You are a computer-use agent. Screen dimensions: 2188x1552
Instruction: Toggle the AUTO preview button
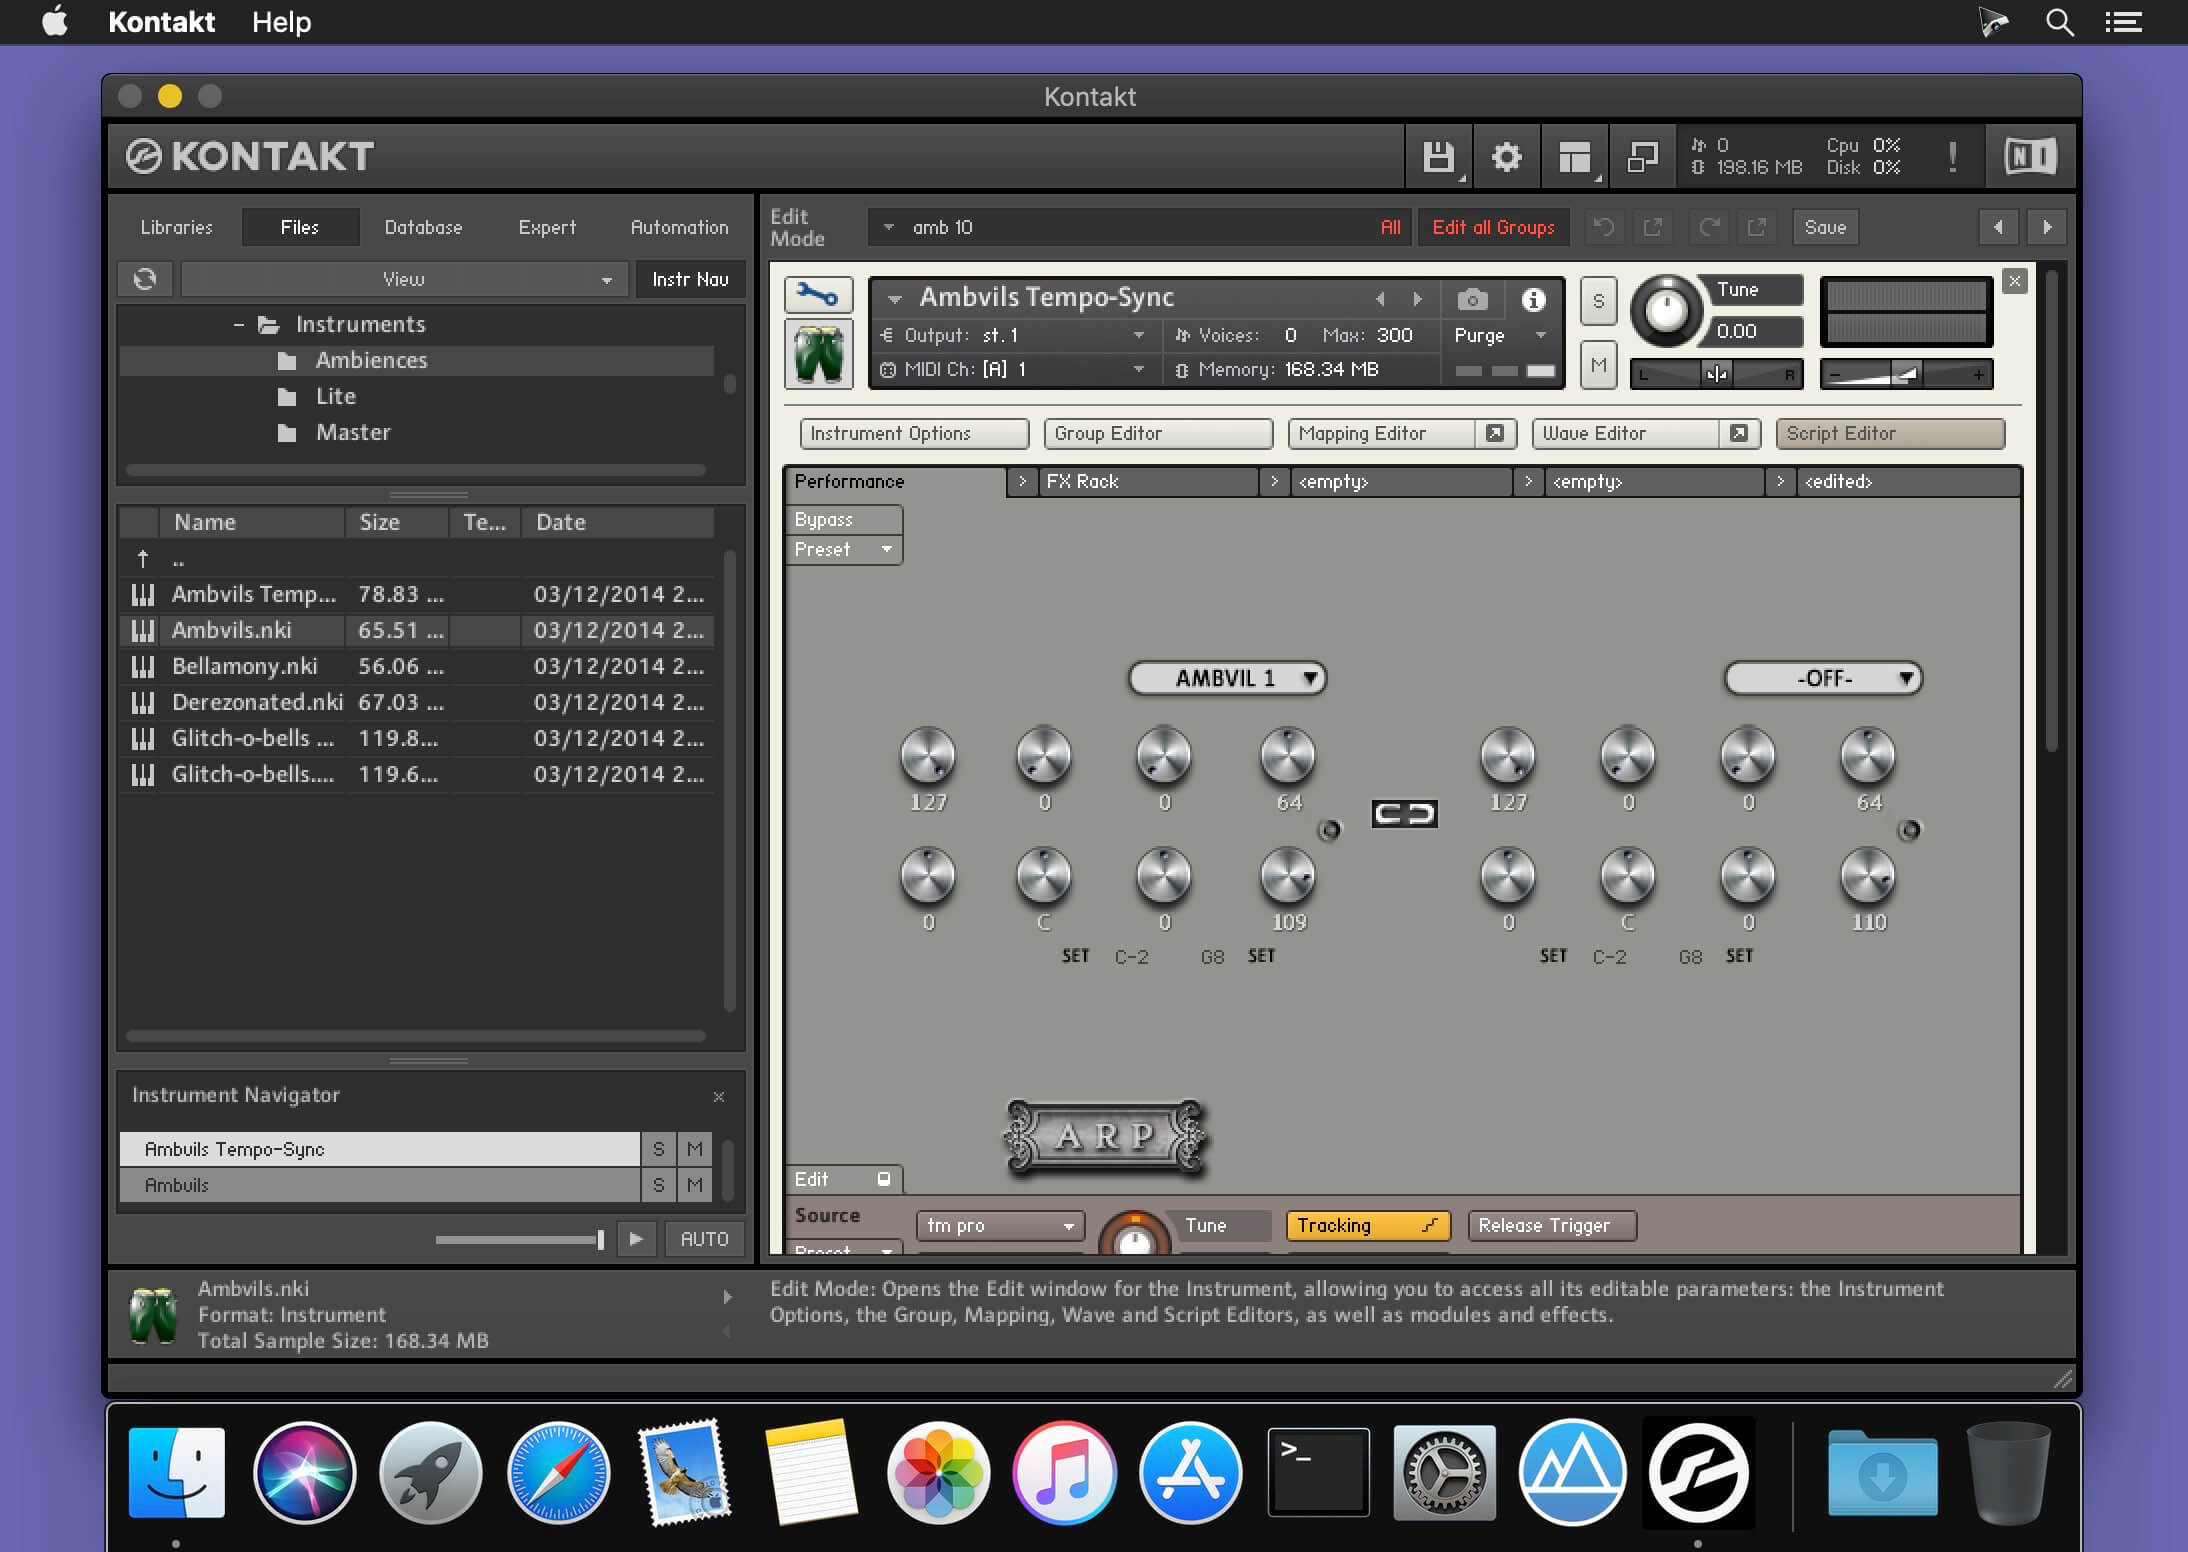[x=704, y=1239]
